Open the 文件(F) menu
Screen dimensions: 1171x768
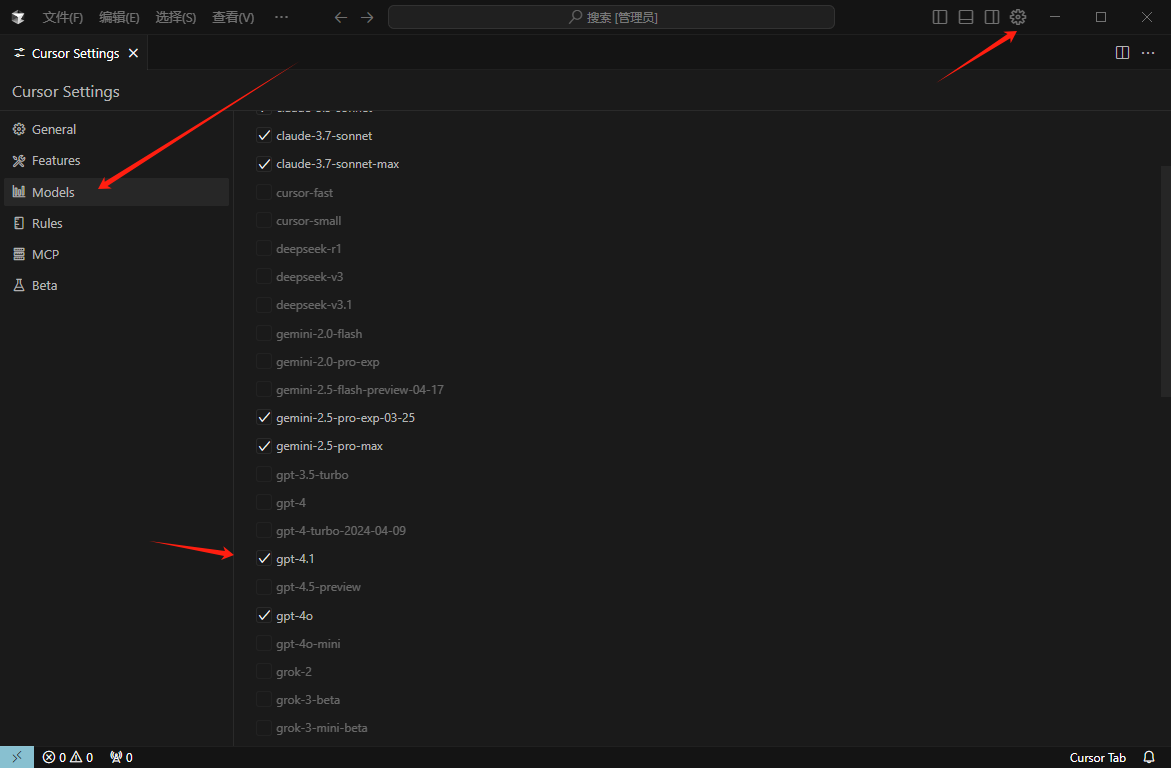(63, 17)
